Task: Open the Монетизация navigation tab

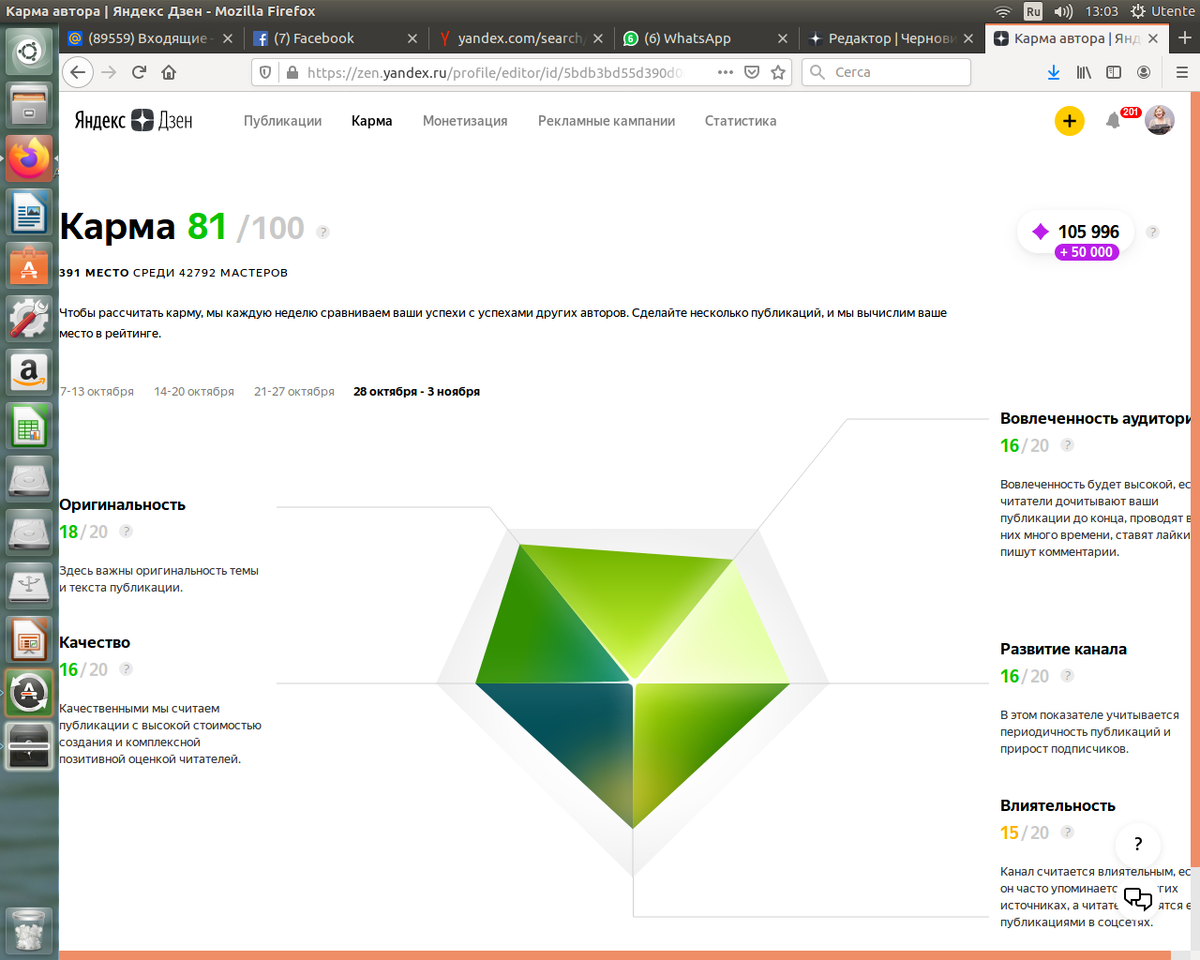Action: (x=465, y=121)
